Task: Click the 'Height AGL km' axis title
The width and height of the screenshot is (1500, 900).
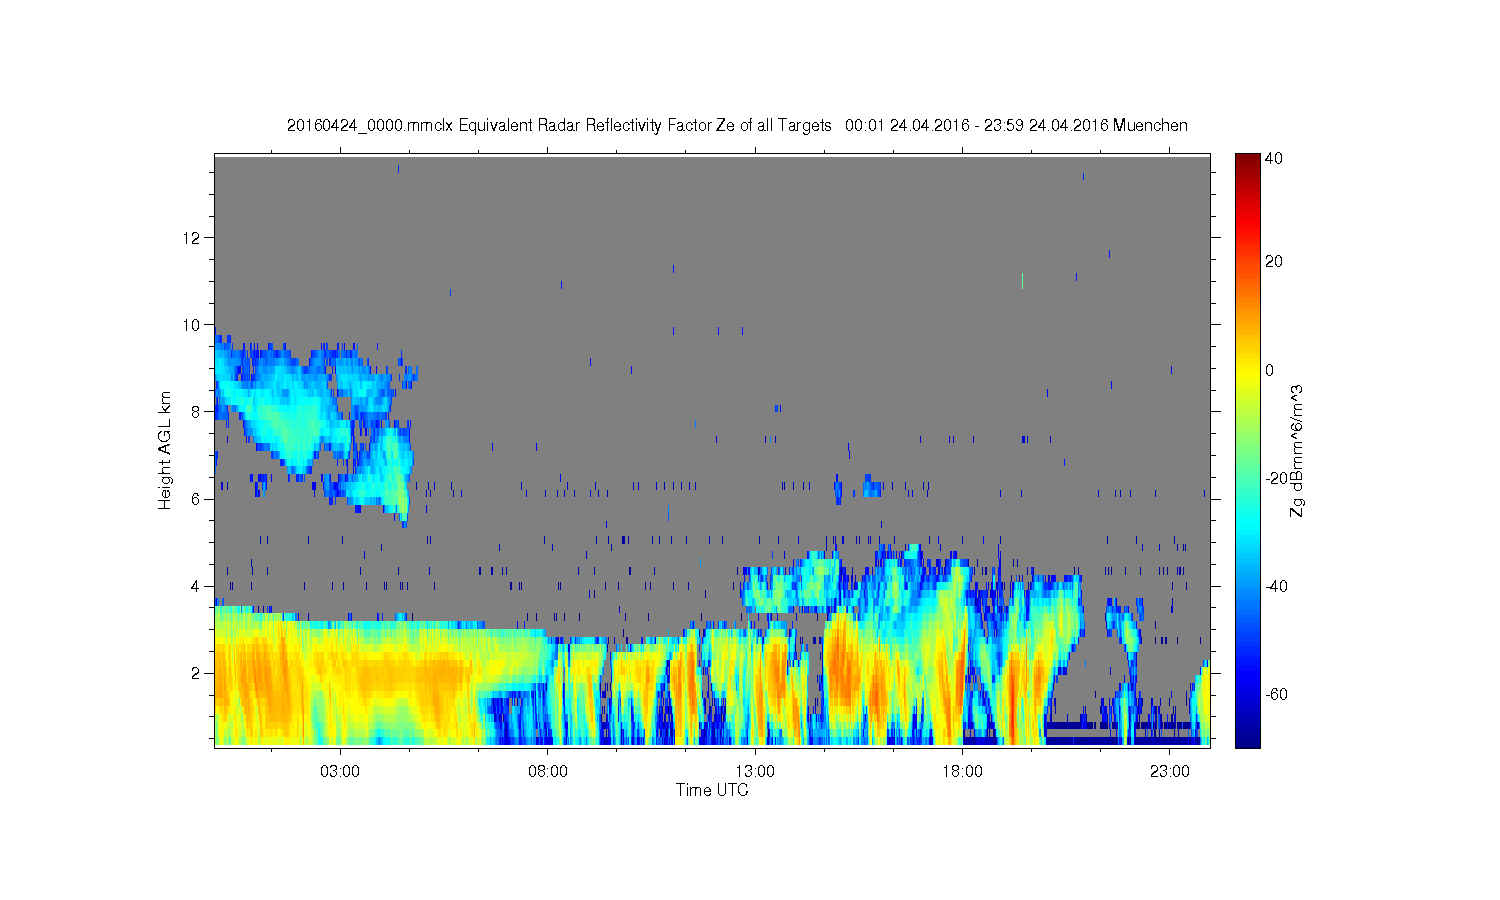Action: [165, 450]
